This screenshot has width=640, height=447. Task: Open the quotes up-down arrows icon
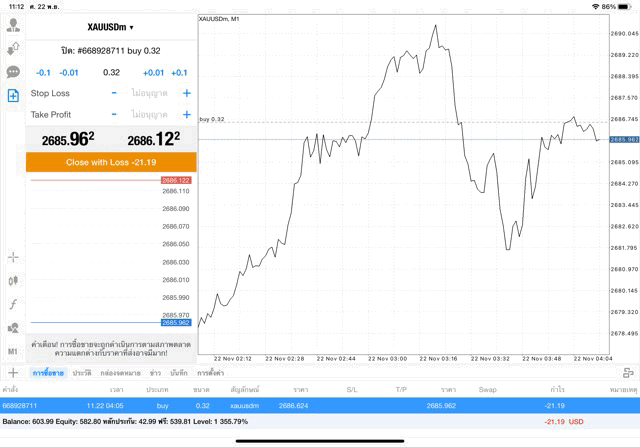coord(13,49)
